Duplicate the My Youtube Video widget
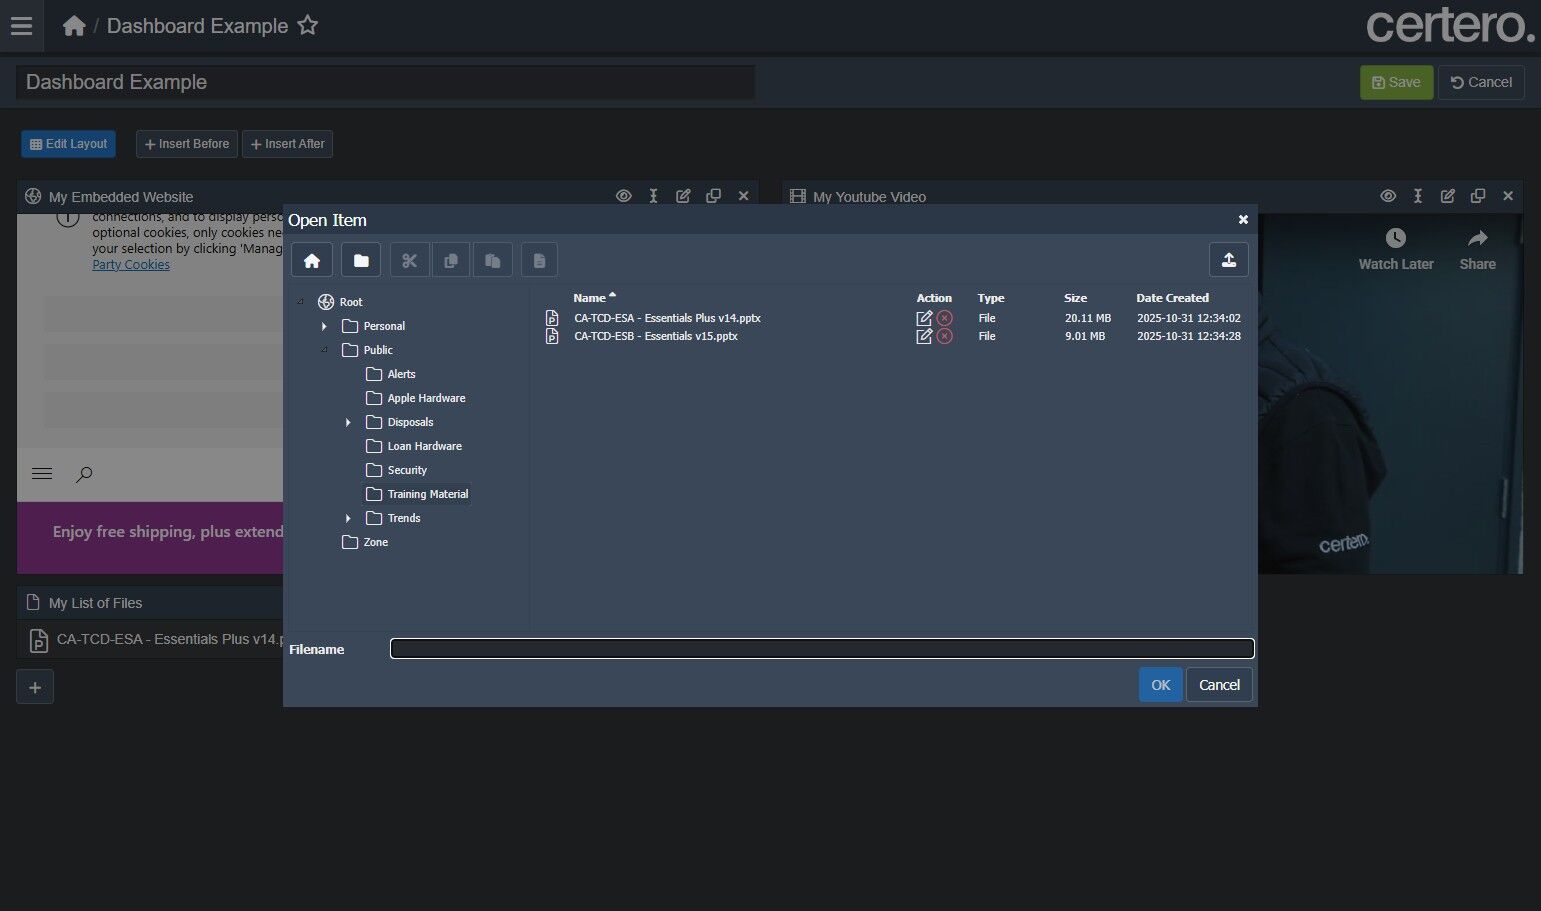 click(x=1478, y=196)
